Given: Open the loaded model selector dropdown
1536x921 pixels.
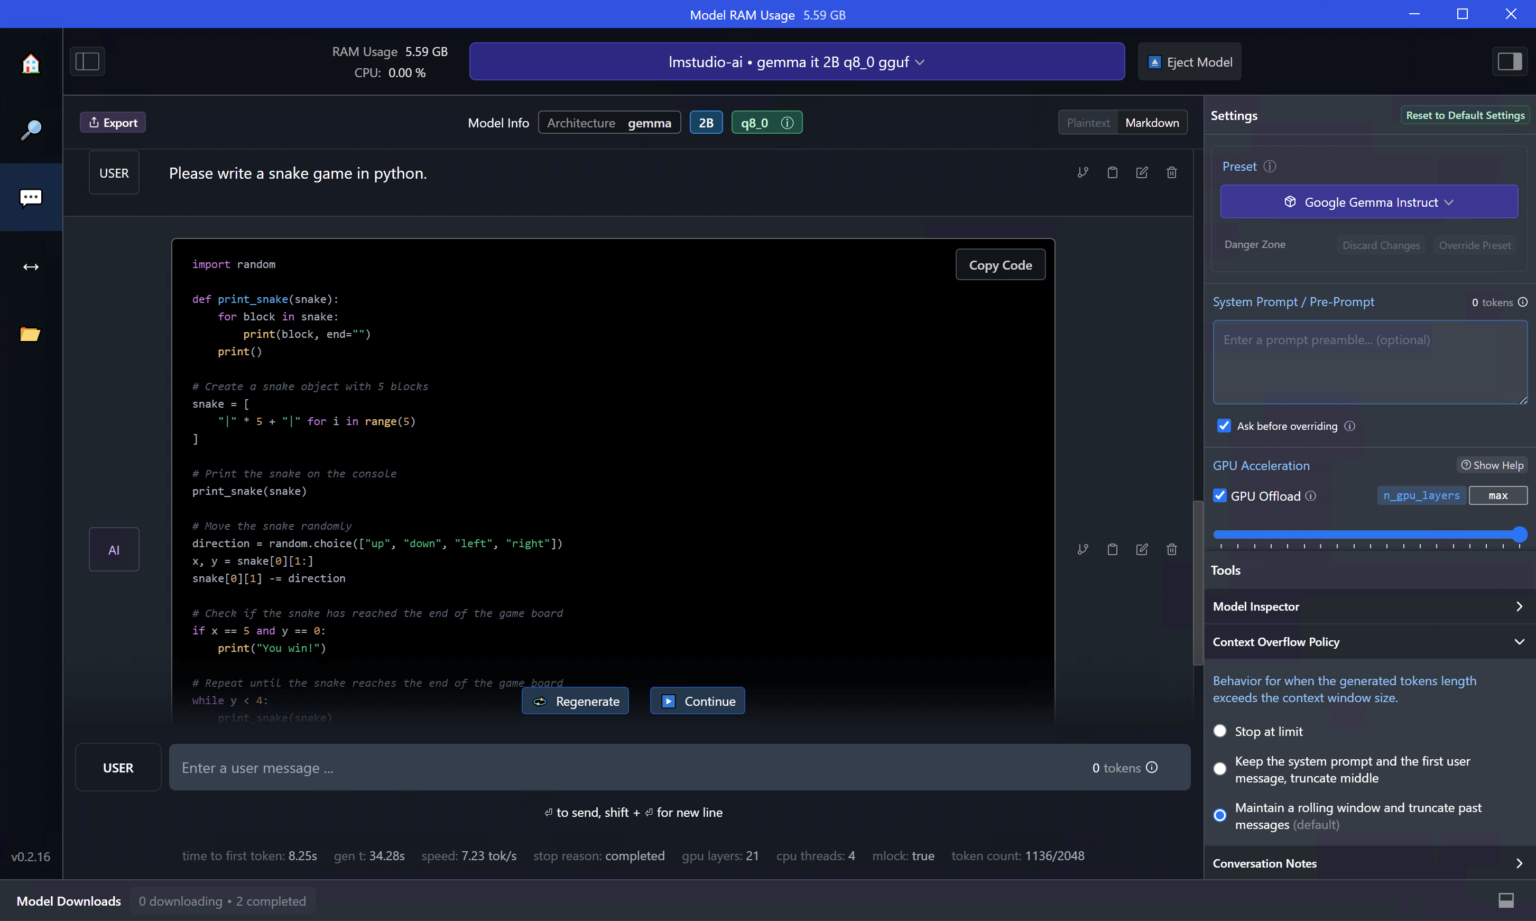Looking at the screenshot, I should click(796, 62).
